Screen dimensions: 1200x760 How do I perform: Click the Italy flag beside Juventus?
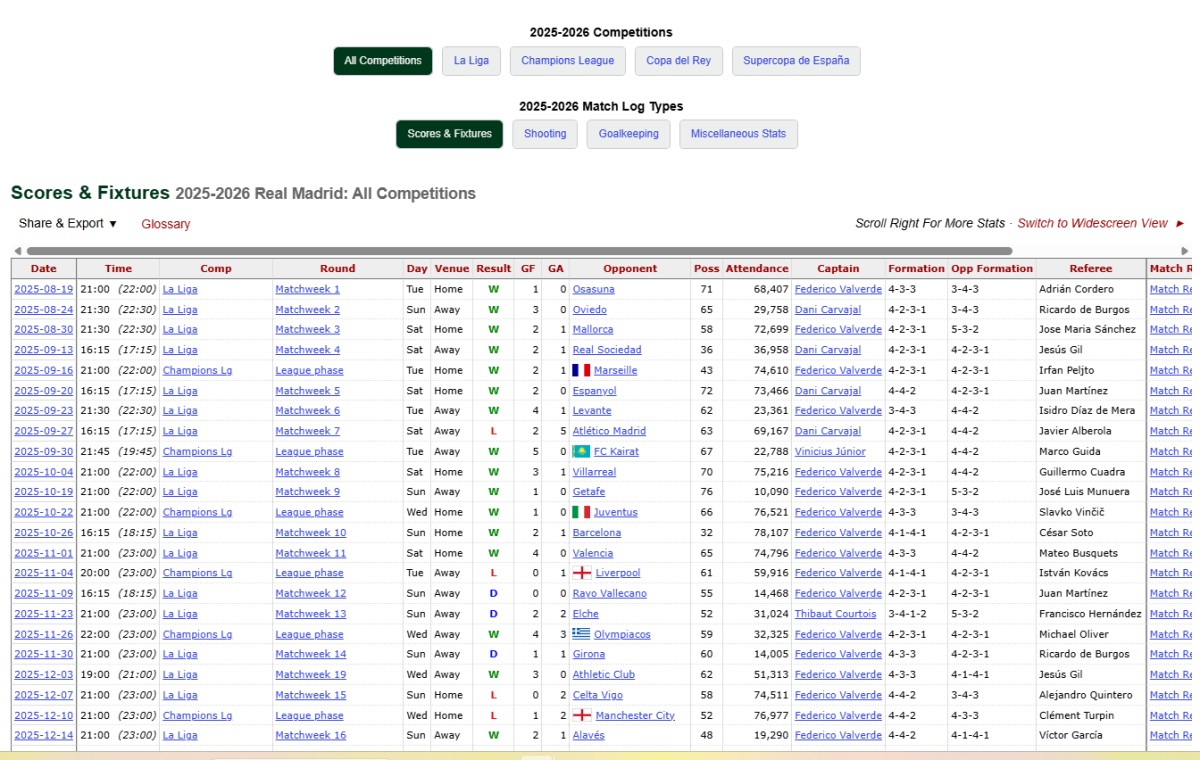tap(581, 512)
